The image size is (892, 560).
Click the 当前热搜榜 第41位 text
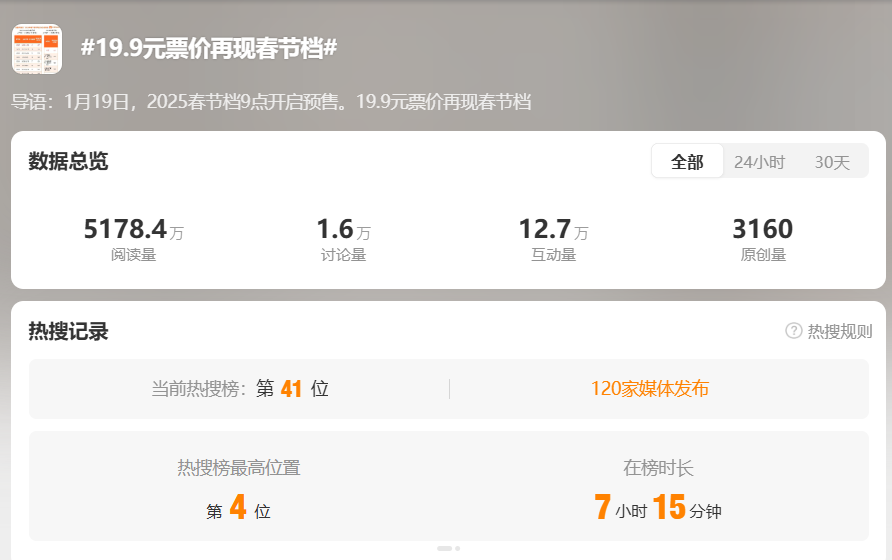240,389
